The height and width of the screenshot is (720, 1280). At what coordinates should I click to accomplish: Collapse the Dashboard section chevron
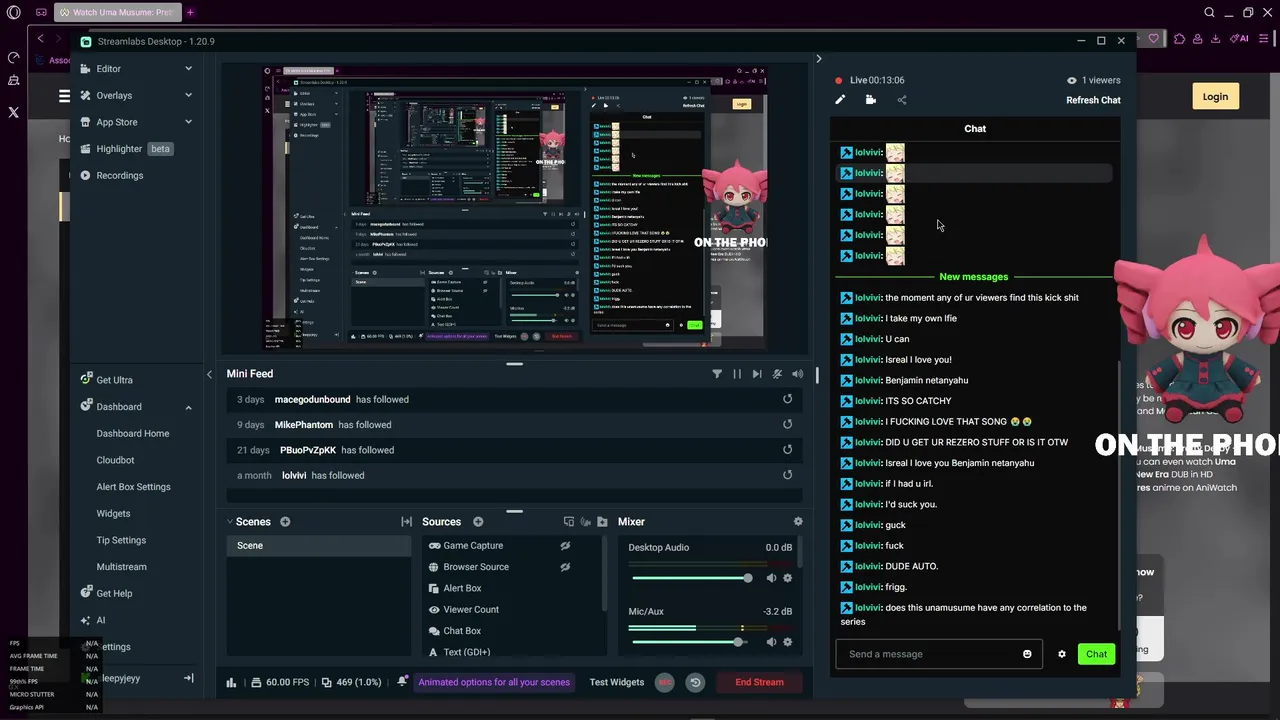click(188, 407)
